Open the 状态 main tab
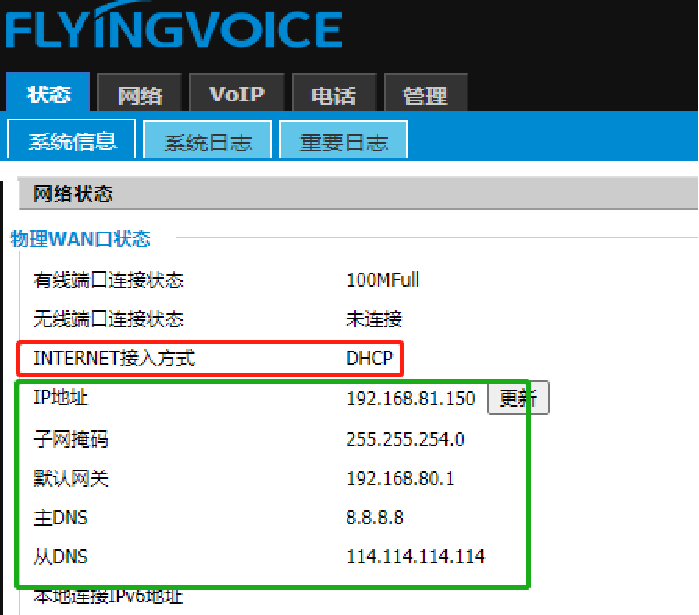Screen dimensions: 699x615 (x=49, y=95)
